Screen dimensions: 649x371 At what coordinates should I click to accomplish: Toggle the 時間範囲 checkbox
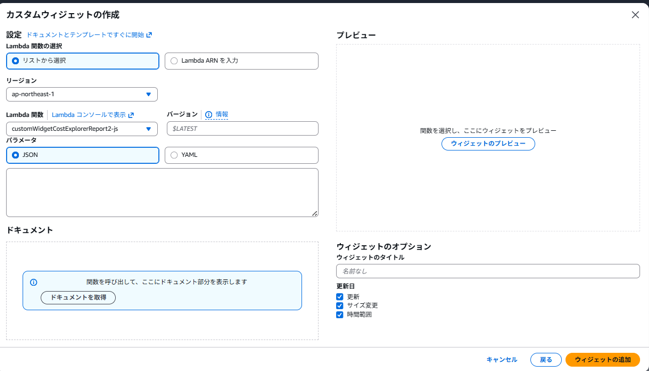(x=339, y=315)
